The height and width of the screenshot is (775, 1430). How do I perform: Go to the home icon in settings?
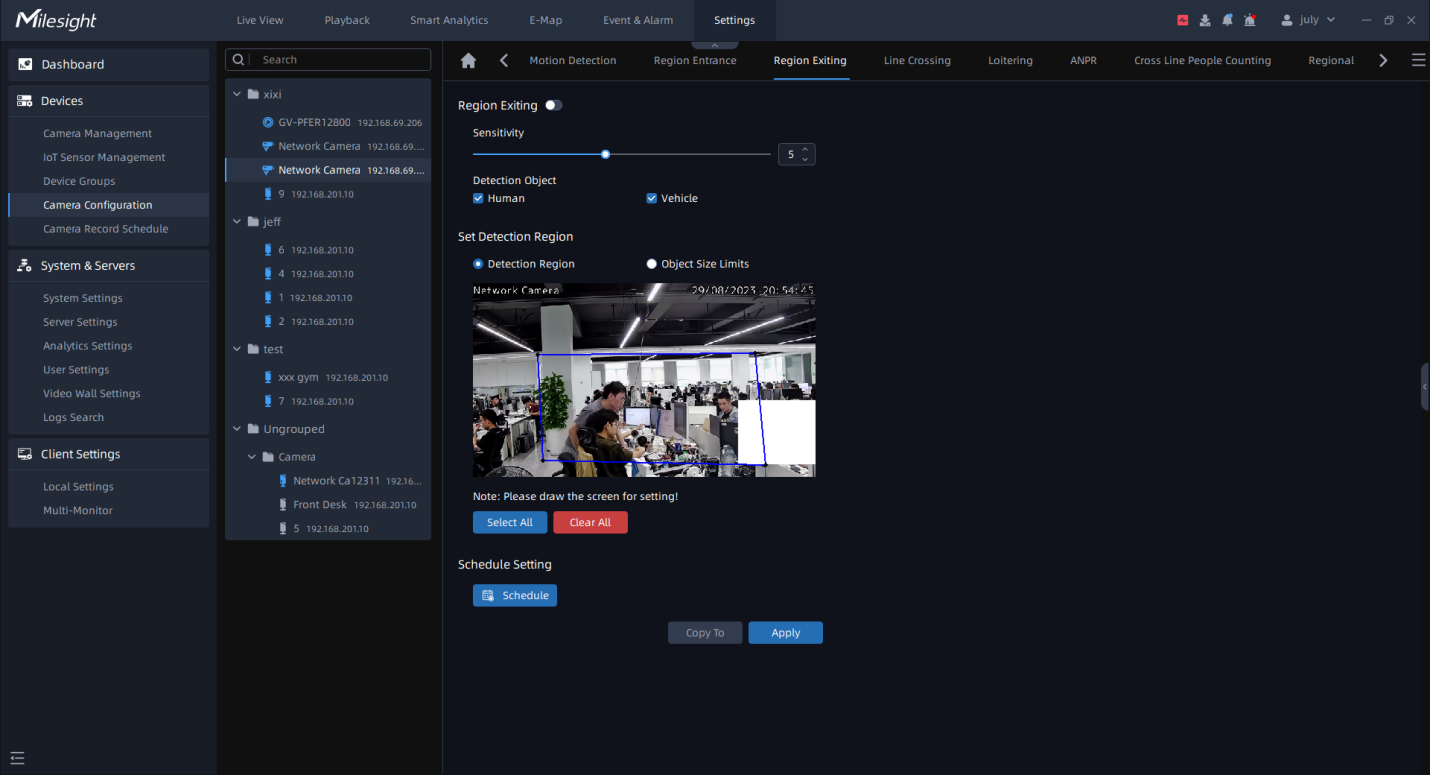pyautogui.click(x=468, y=61)
